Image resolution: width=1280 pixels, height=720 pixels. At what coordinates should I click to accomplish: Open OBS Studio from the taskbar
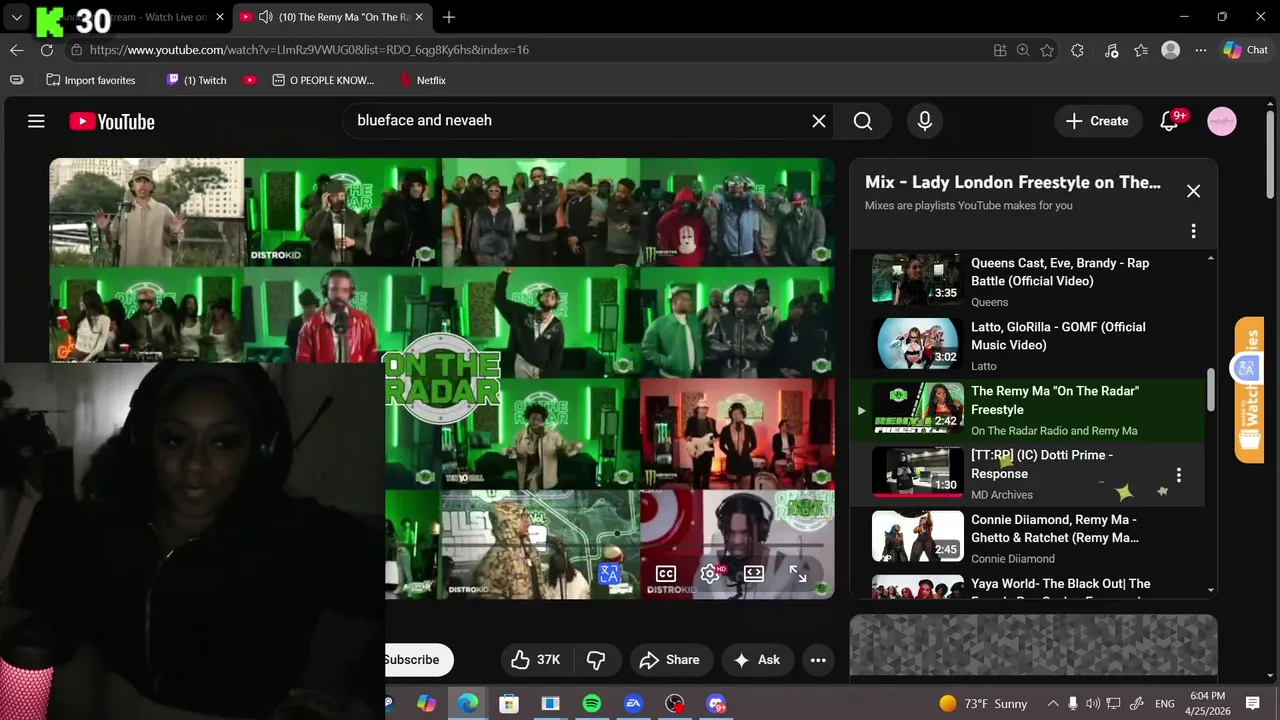point(675,704)
